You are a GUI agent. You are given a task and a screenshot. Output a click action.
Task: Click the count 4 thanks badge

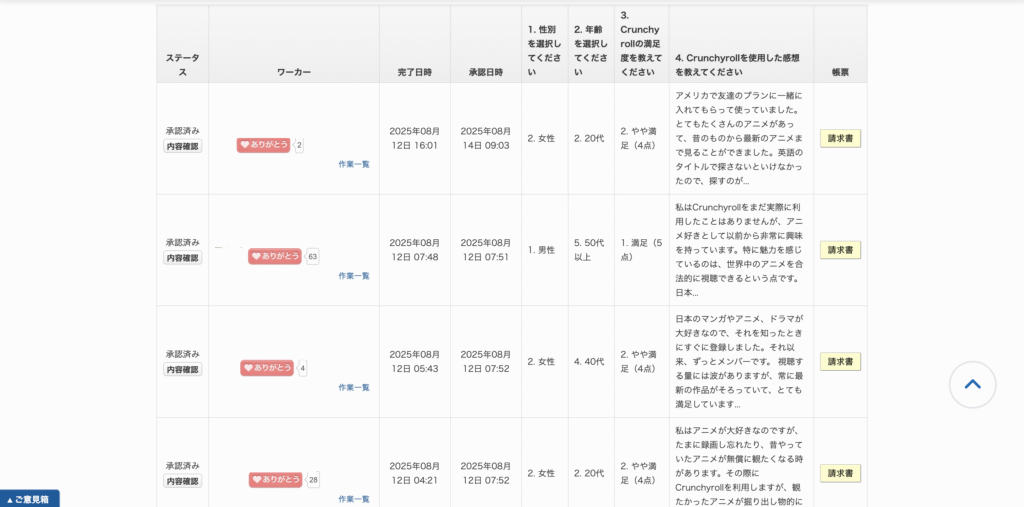302,368
